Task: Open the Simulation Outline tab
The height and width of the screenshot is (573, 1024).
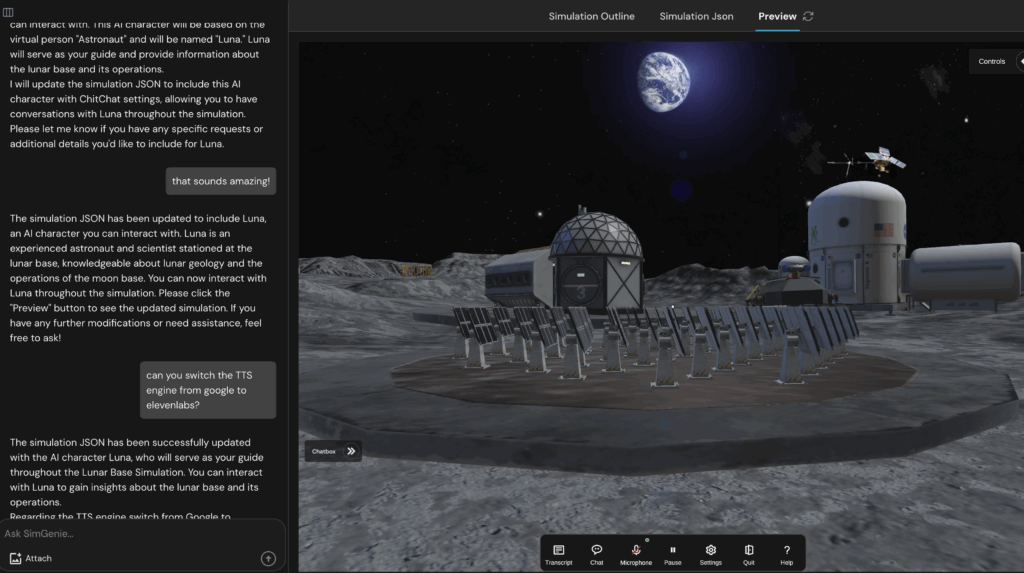Action: [x=591, y=16]
